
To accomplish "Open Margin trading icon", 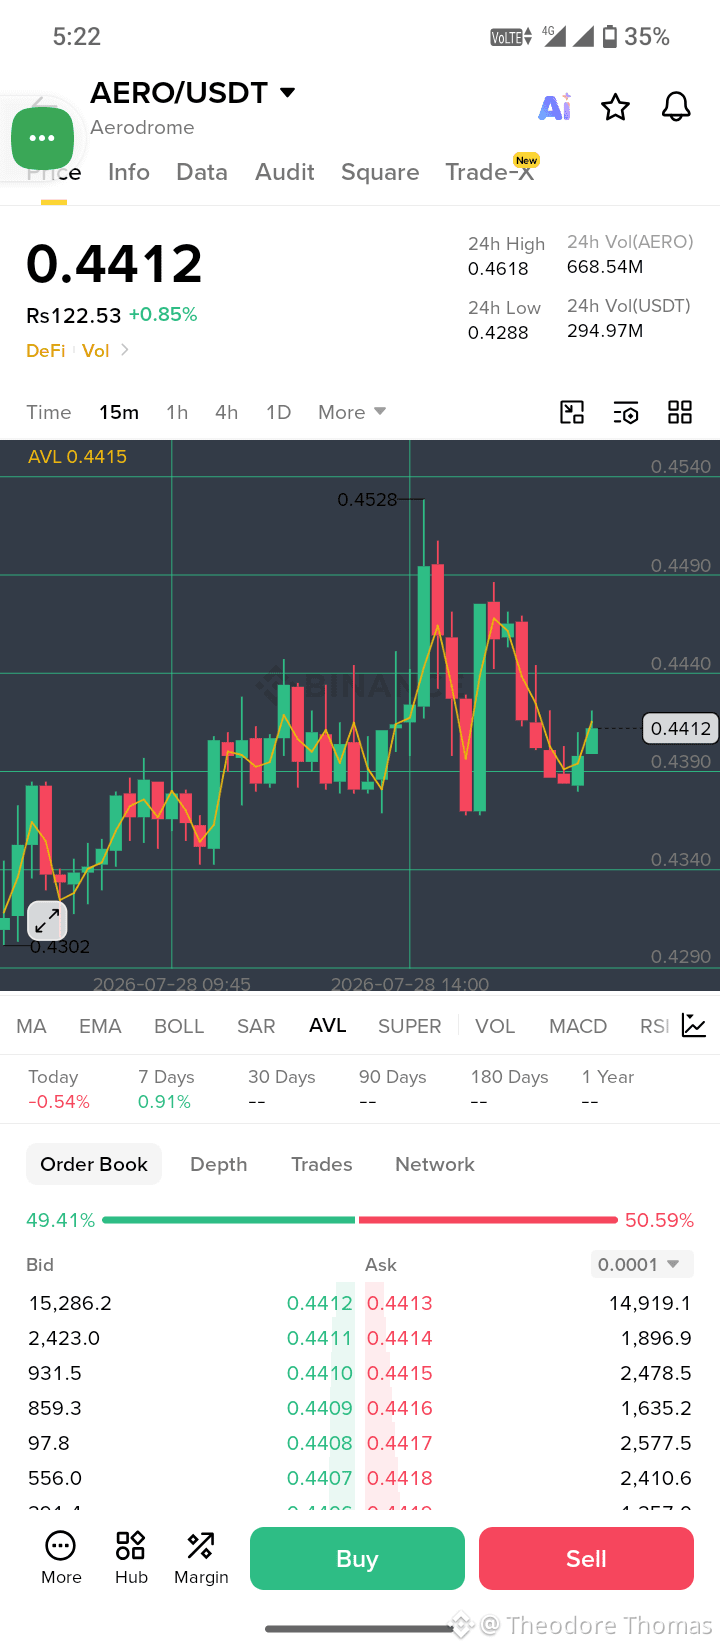I will click(x=201, y=1558).
